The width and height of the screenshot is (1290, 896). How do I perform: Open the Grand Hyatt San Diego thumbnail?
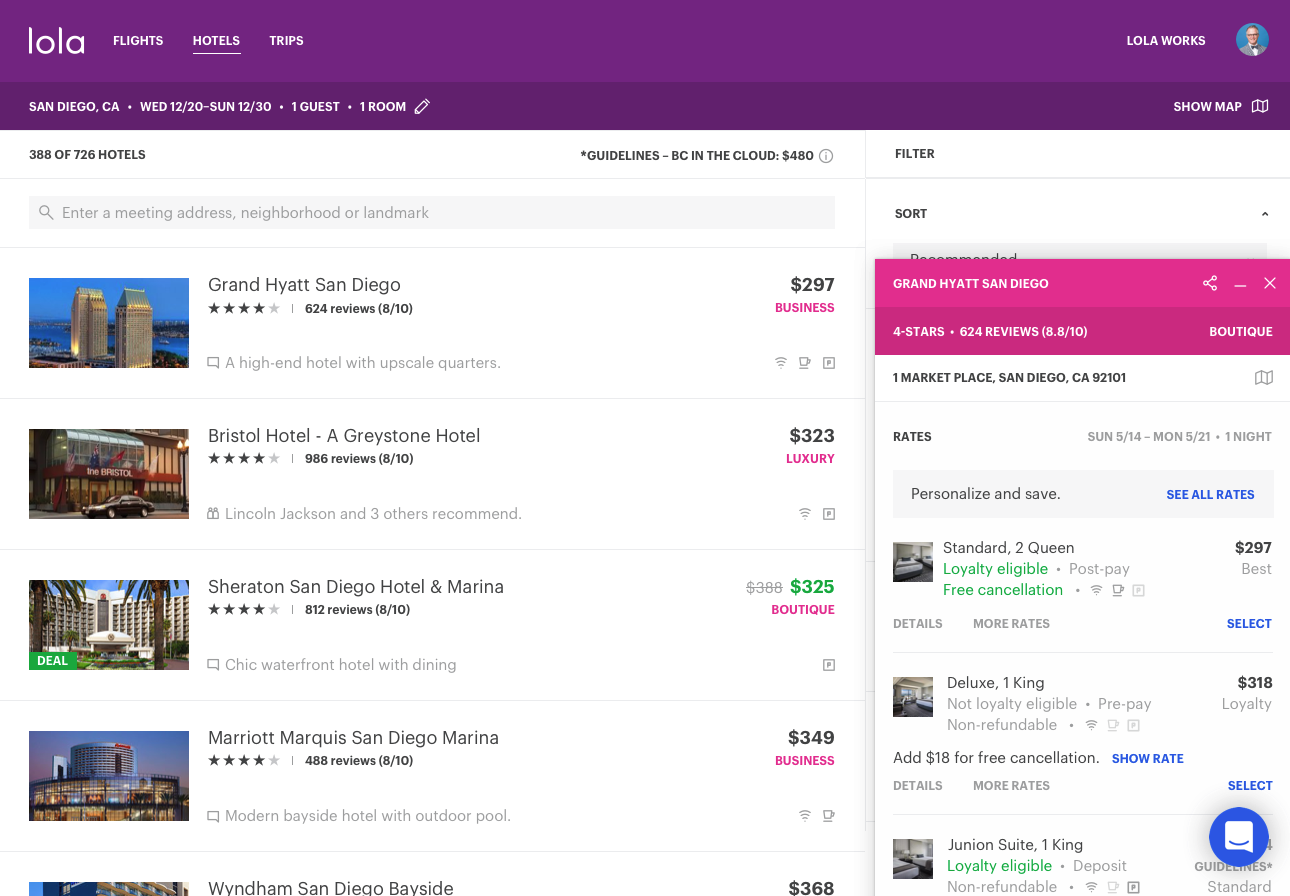[109, 323]
